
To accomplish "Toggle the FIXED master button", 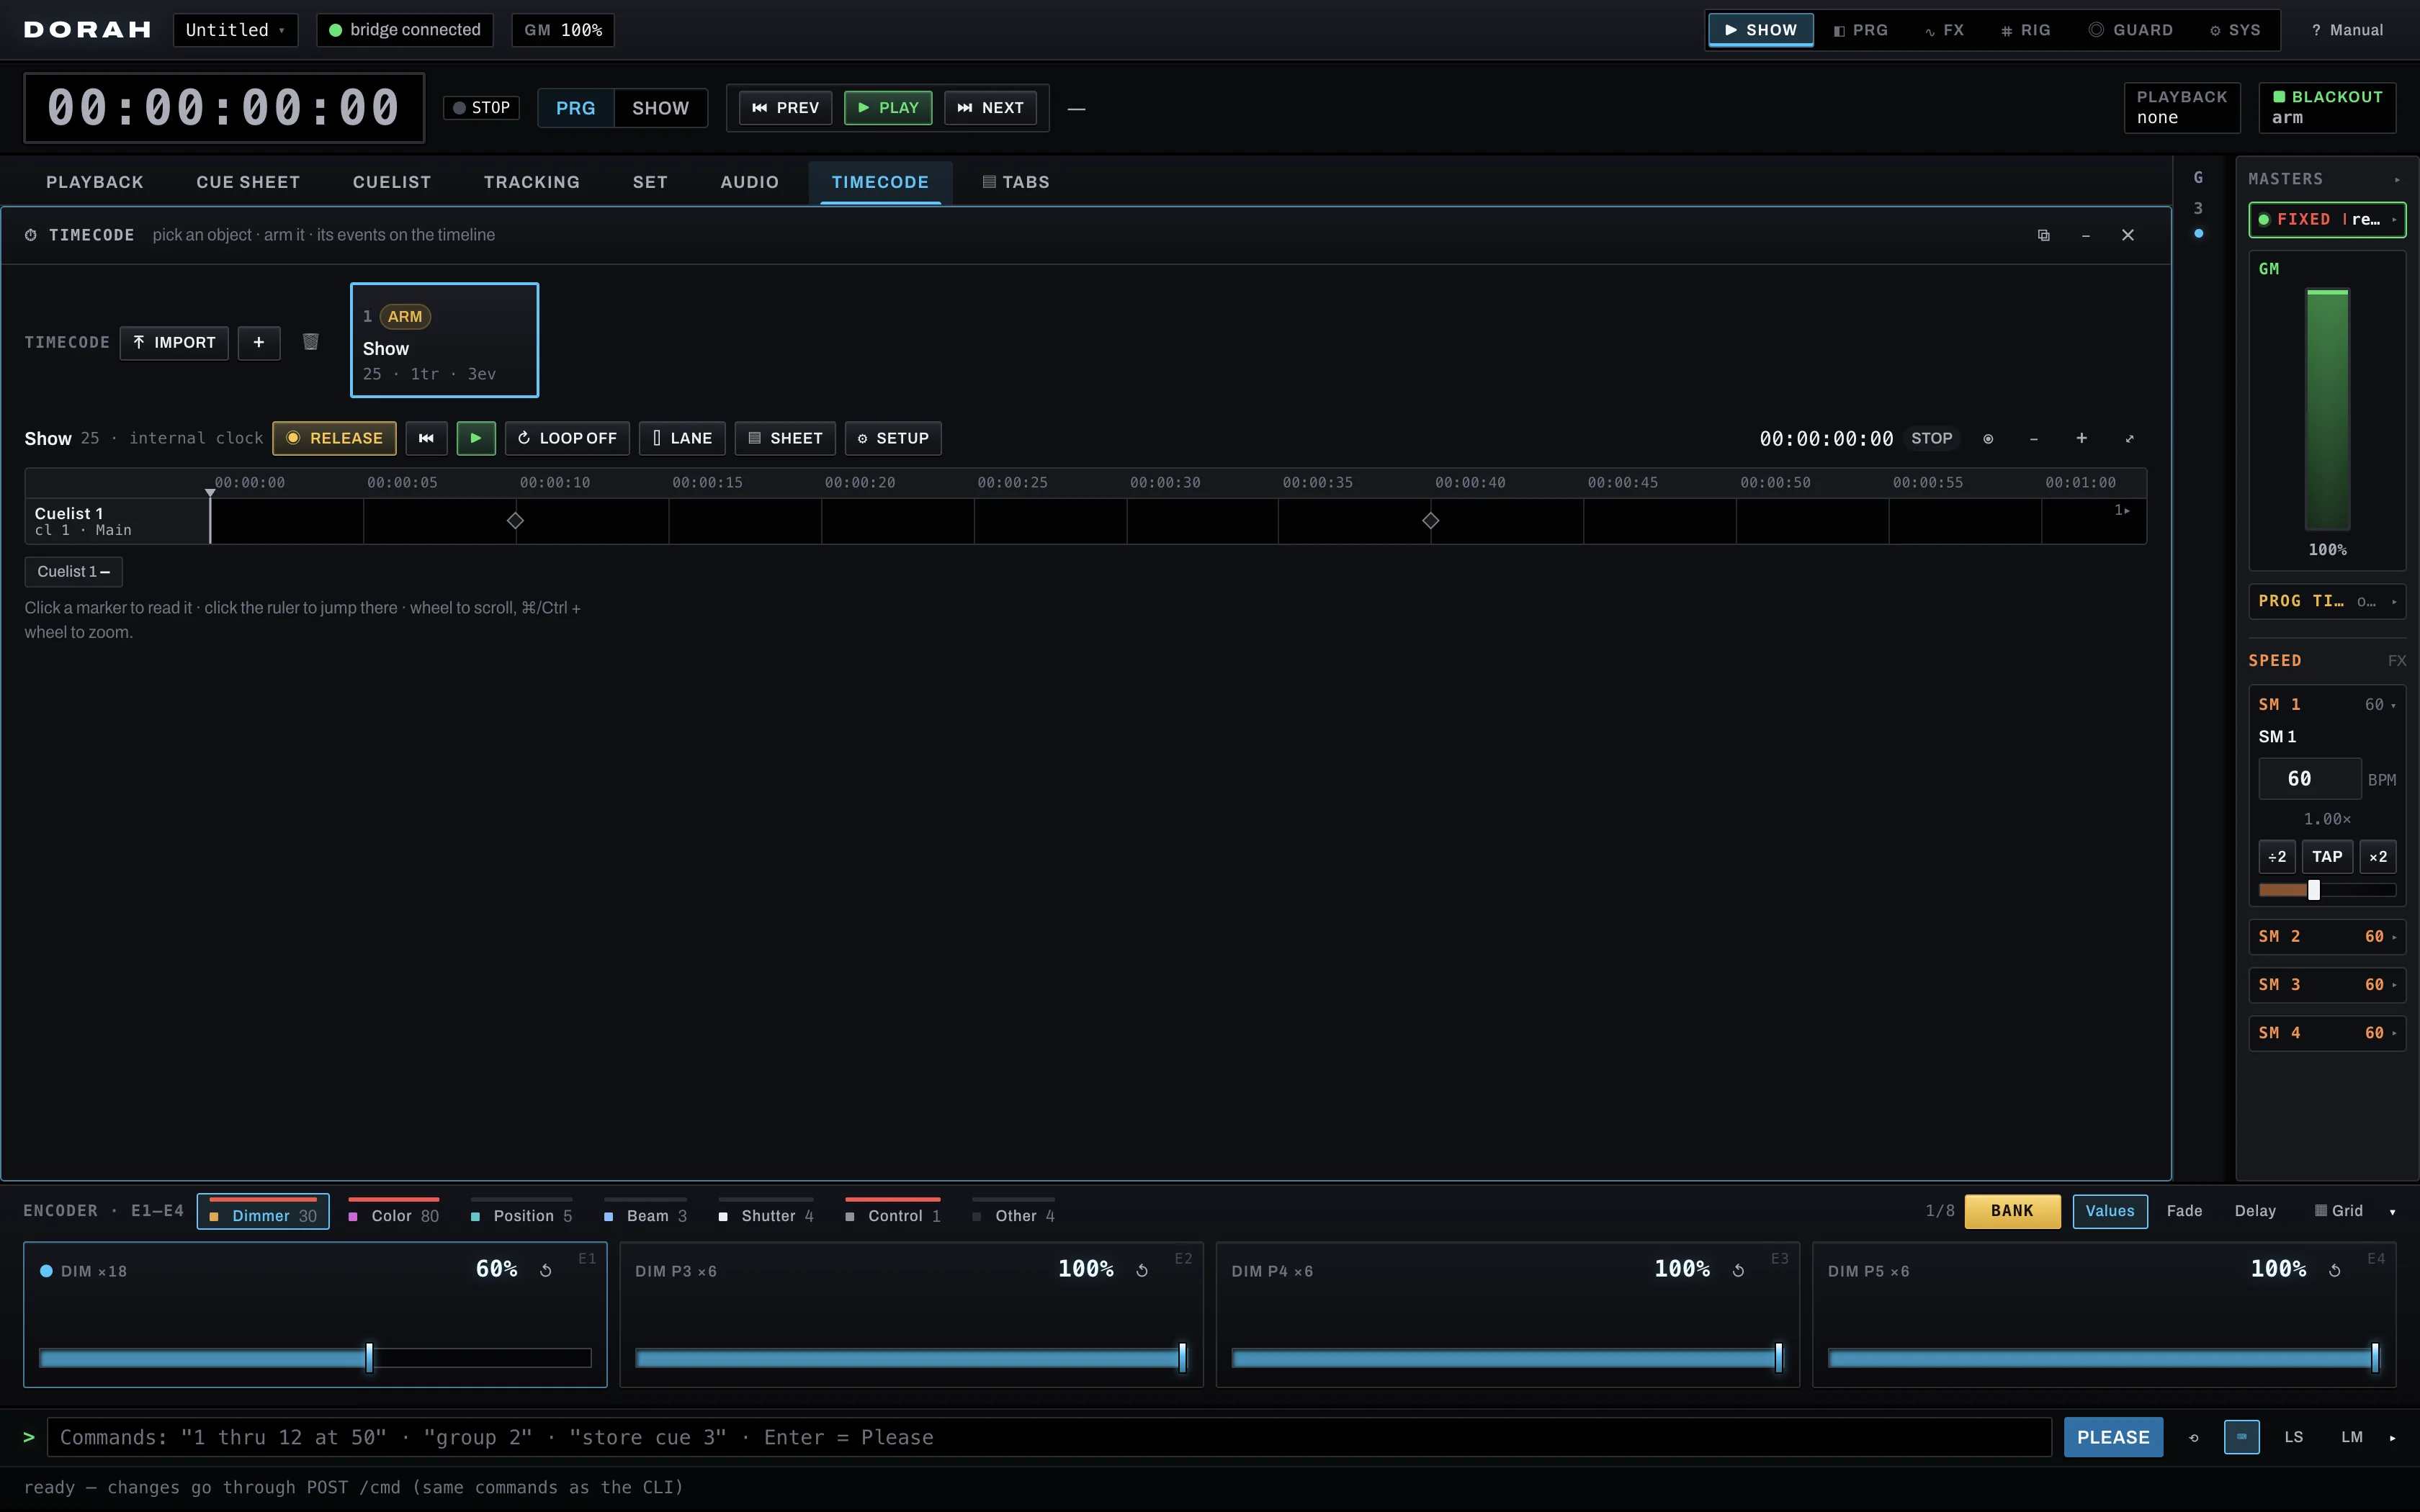I will coord(2327,219).
